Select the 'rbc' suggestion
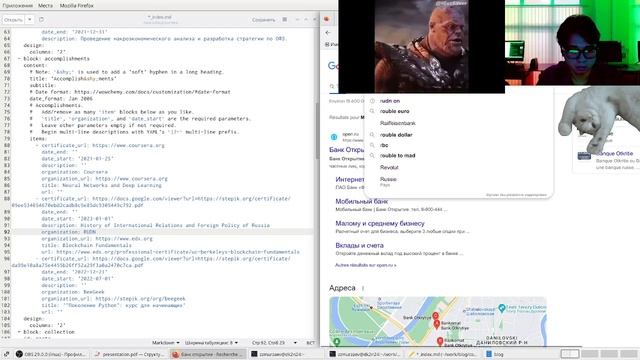640x360 pixels. [384, 145]
